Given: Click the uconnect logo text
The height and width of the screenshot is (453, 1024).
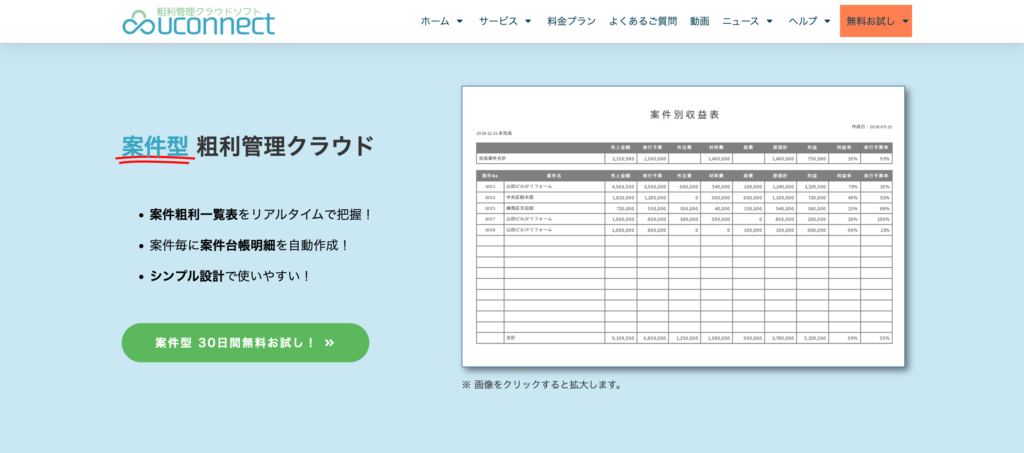Looking at the screenshot, I should 218,25.
